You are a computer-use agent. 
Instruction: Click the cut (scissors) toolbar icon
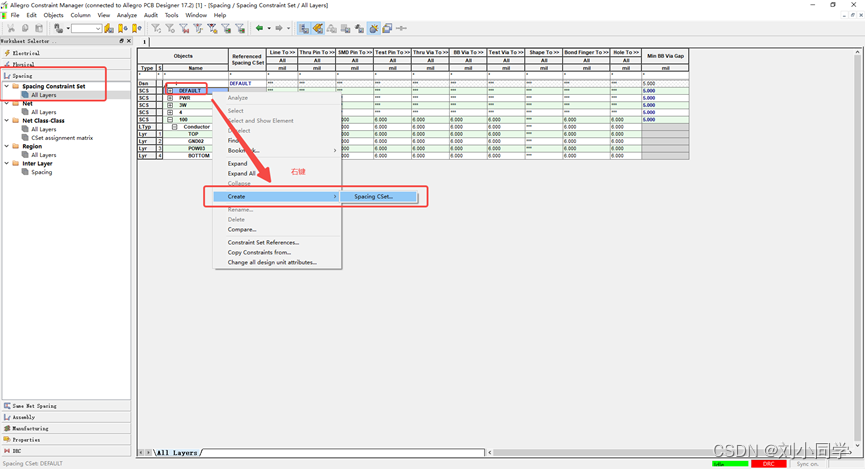click(10, 29)
